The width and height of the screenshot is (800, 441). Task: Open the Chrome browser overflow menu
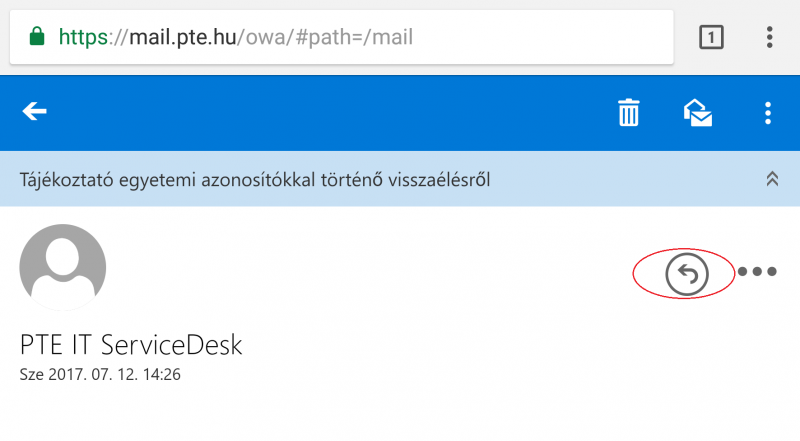[769, 37]
